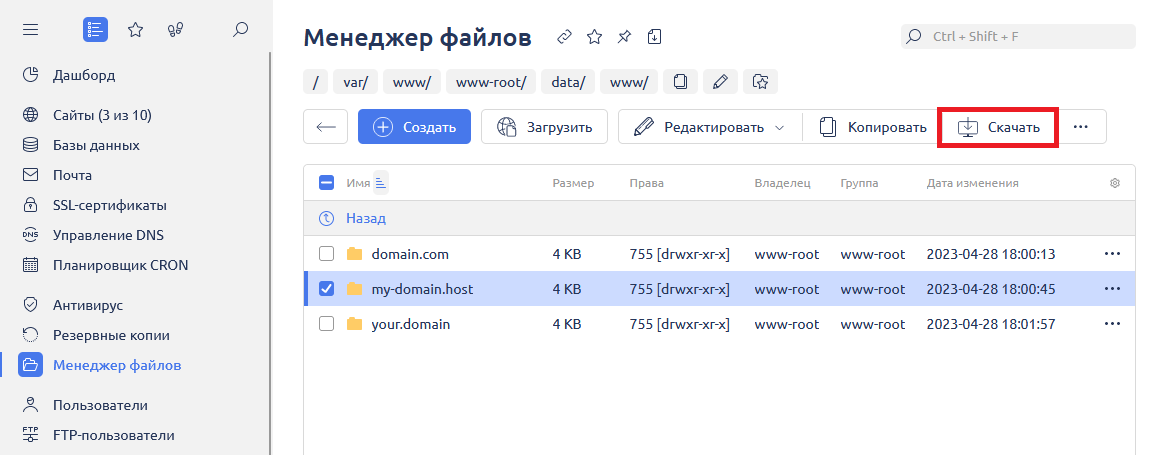The height and width of the screenshot is (455, 1152).
Task: Open Почта in the sidebar
Action: (72, 176)
